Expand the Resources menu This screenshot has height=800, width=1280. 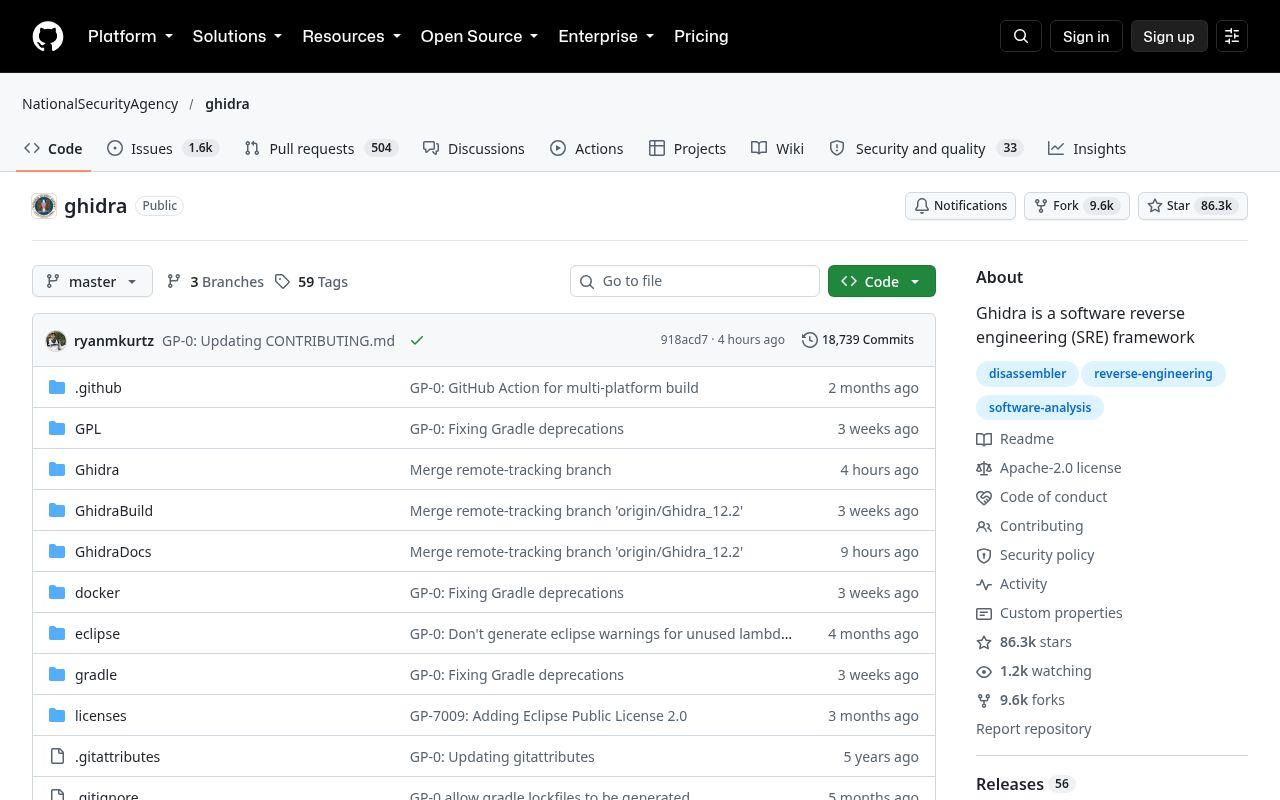[351, 36]
